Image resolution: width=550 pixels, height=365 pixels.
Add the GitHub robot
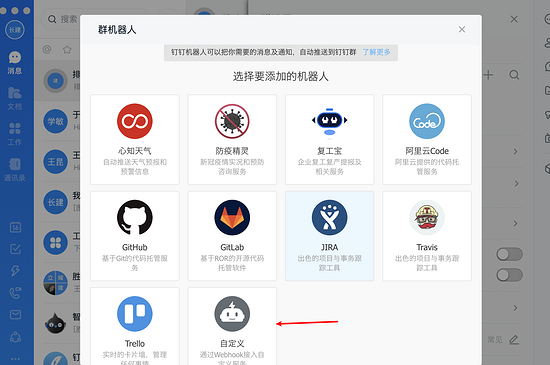[135, 236]
